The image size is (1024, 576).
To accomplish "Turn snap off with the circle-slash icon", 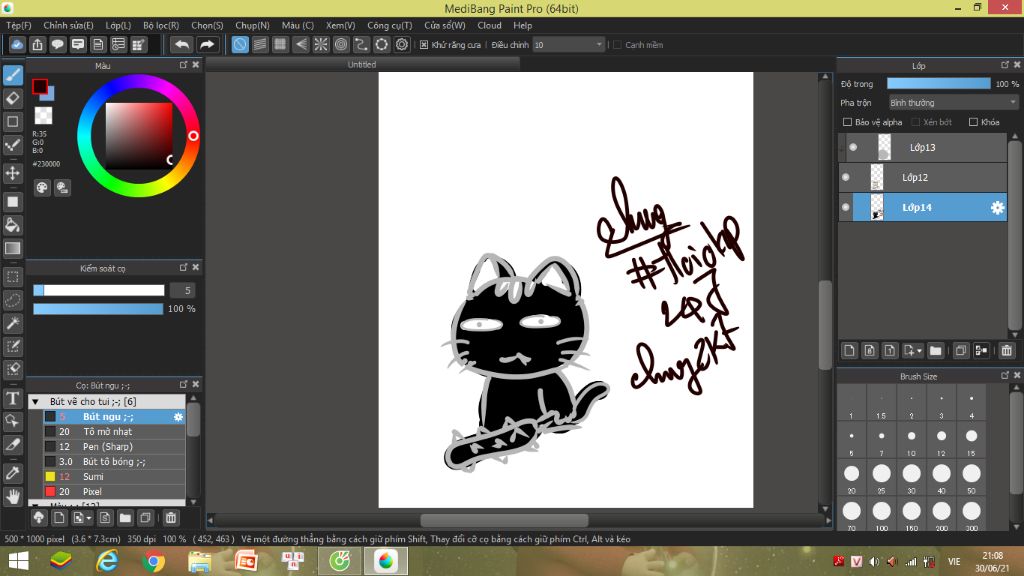I will [x=240, y=44].
